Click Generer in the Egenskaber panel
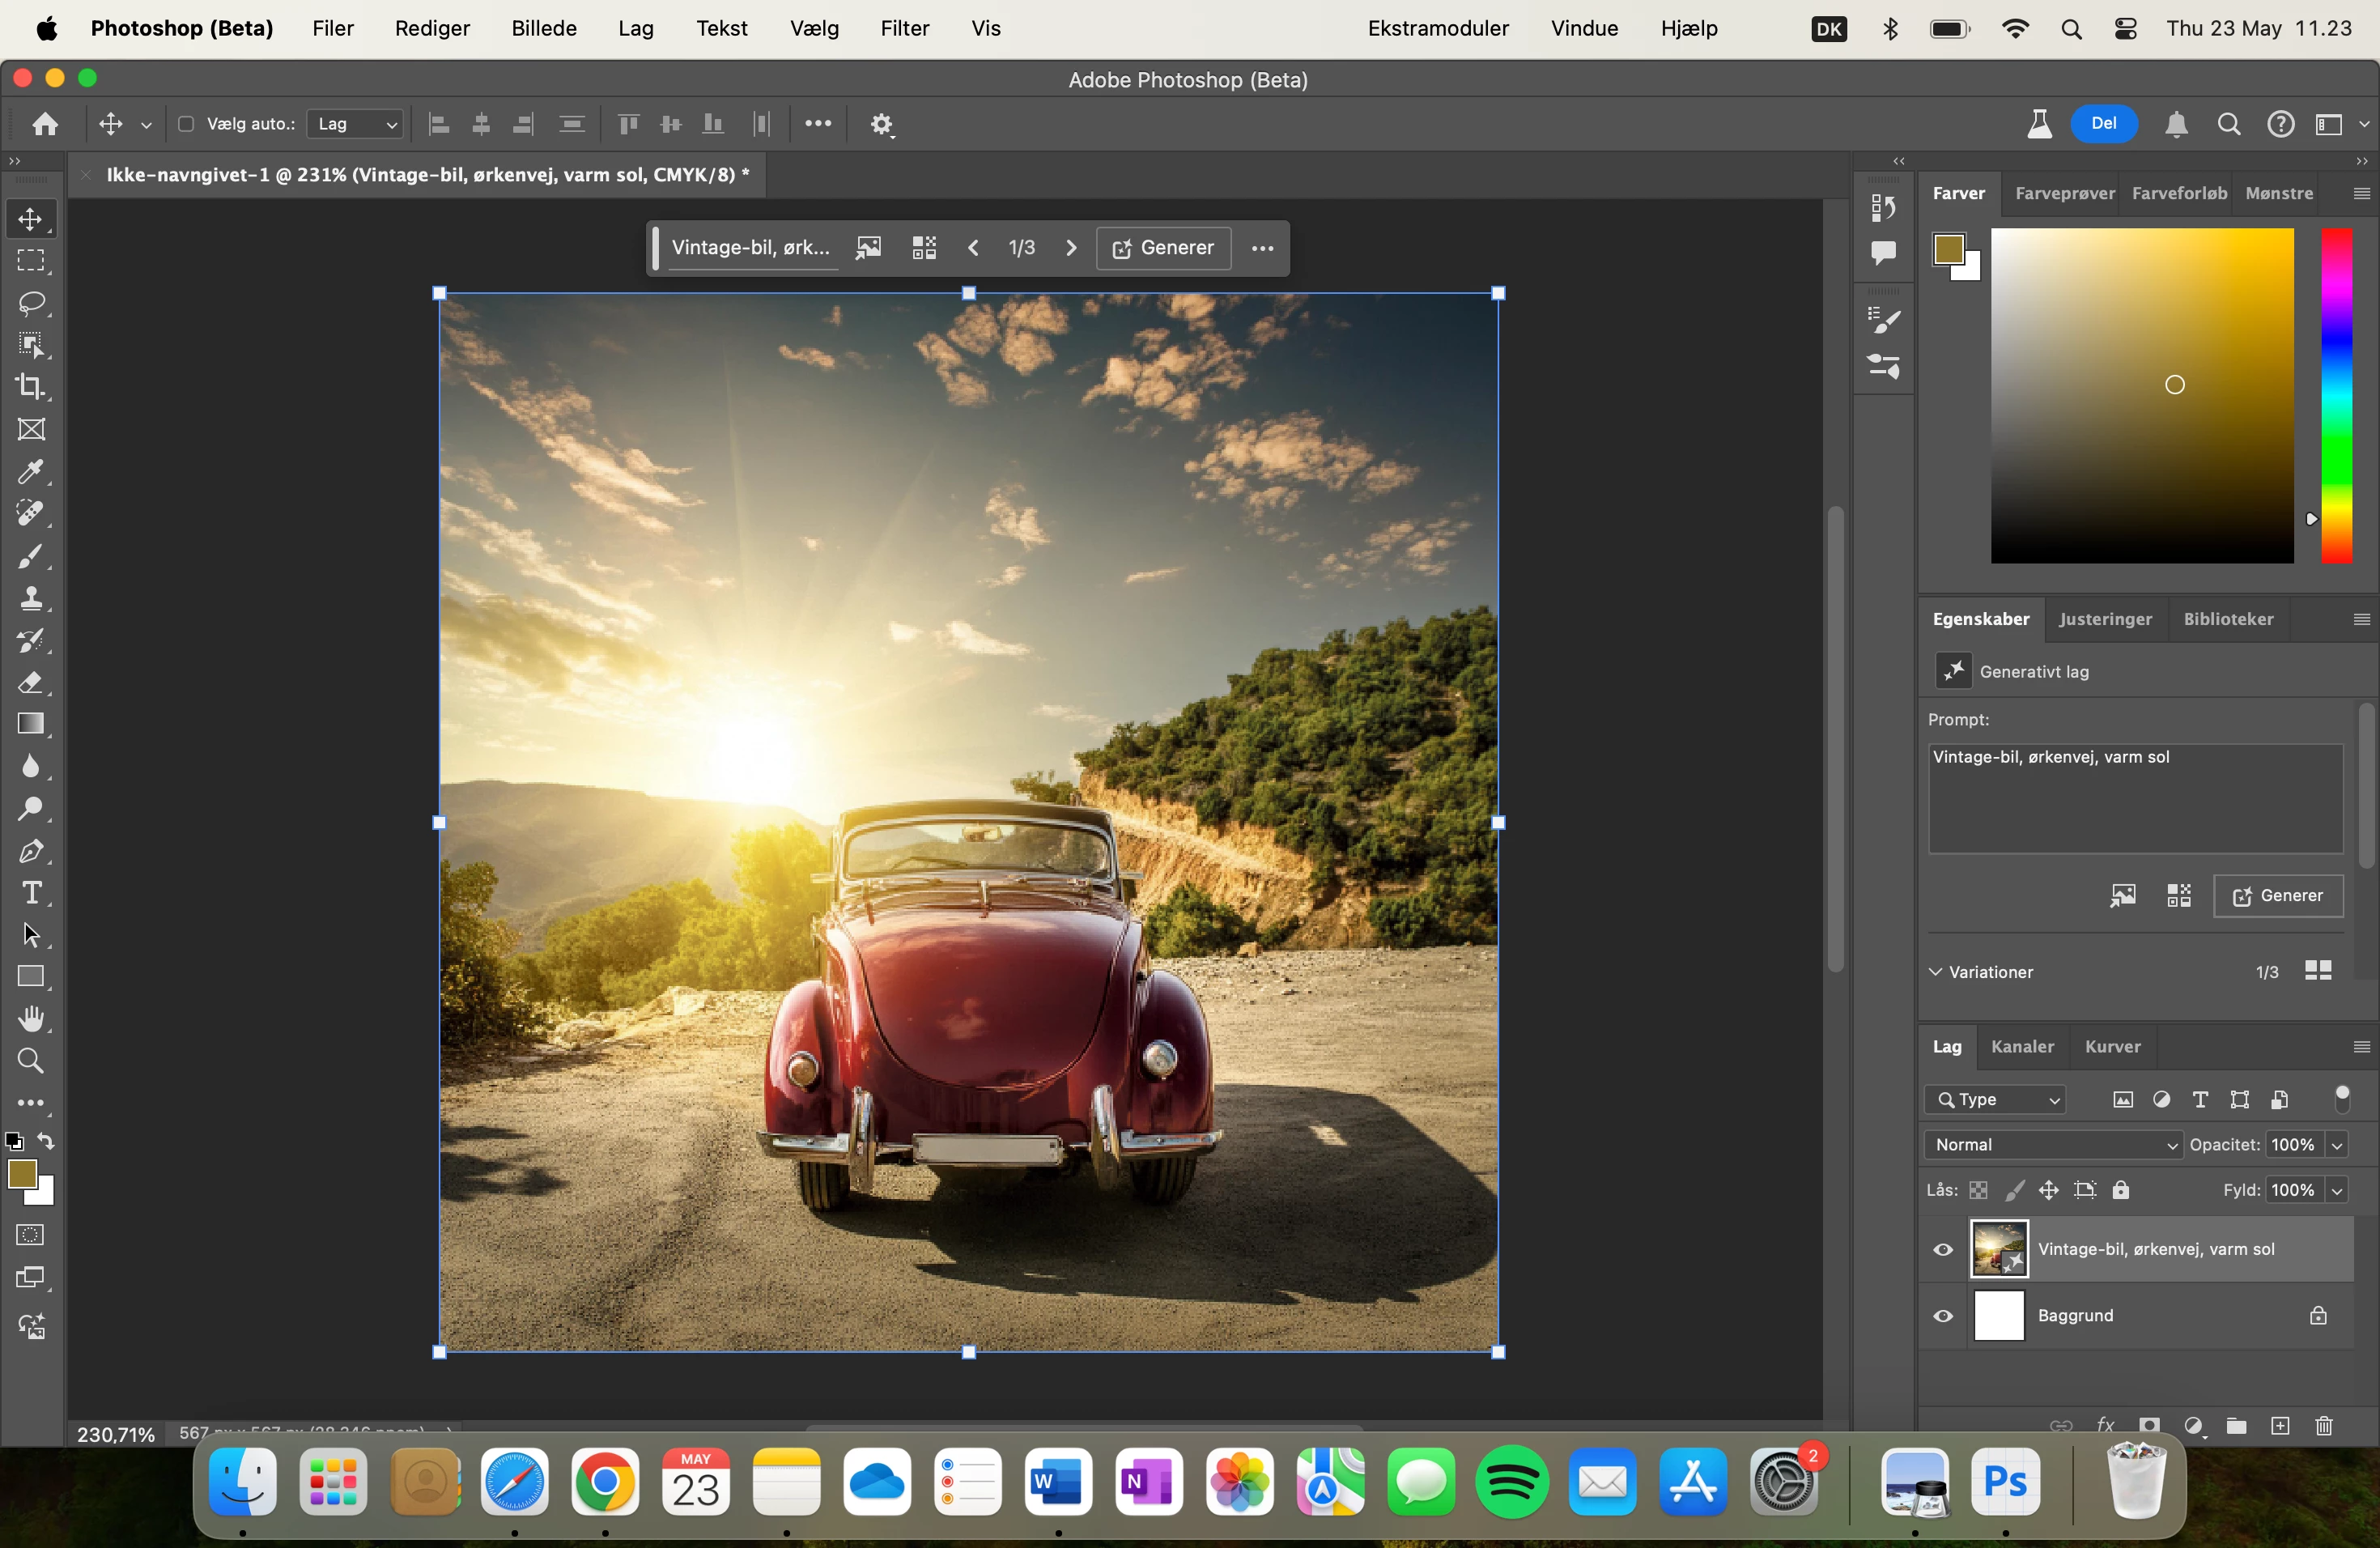 (x=2278, y=896)
